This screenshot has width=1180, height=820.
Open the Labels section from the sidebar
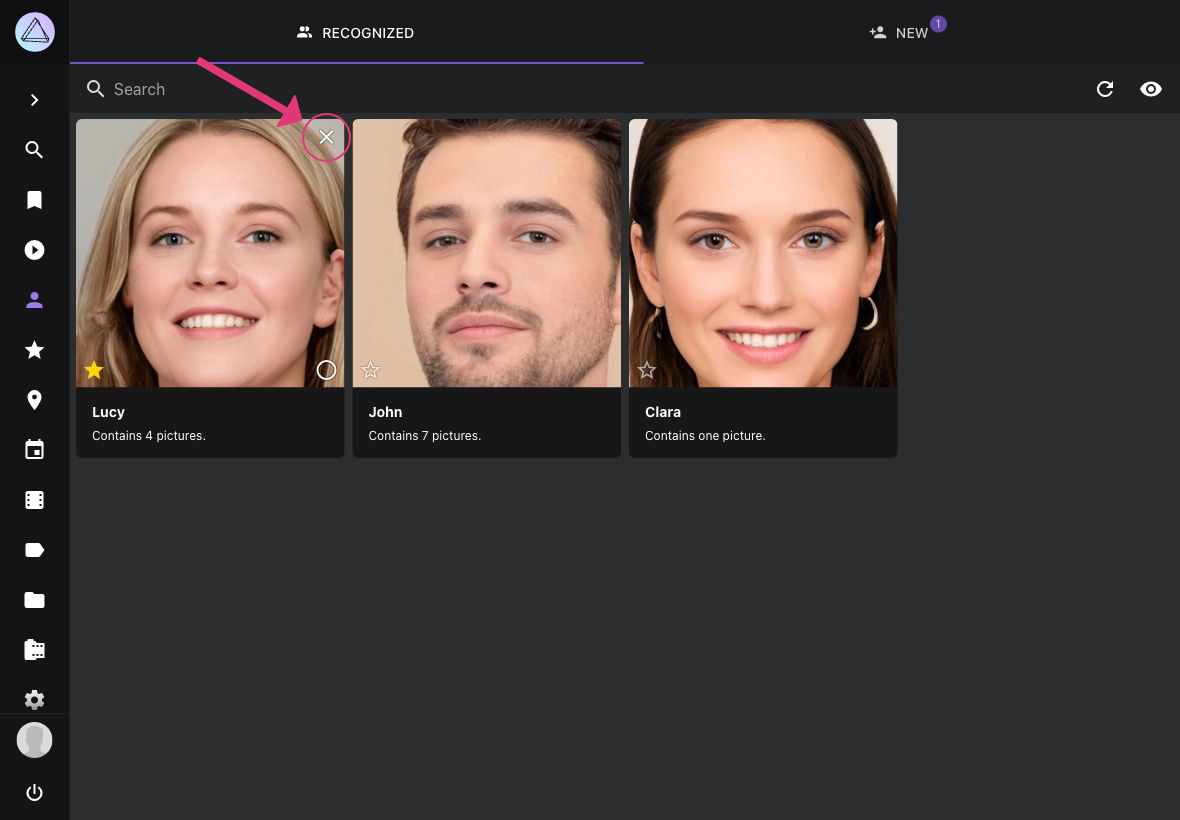34,549
